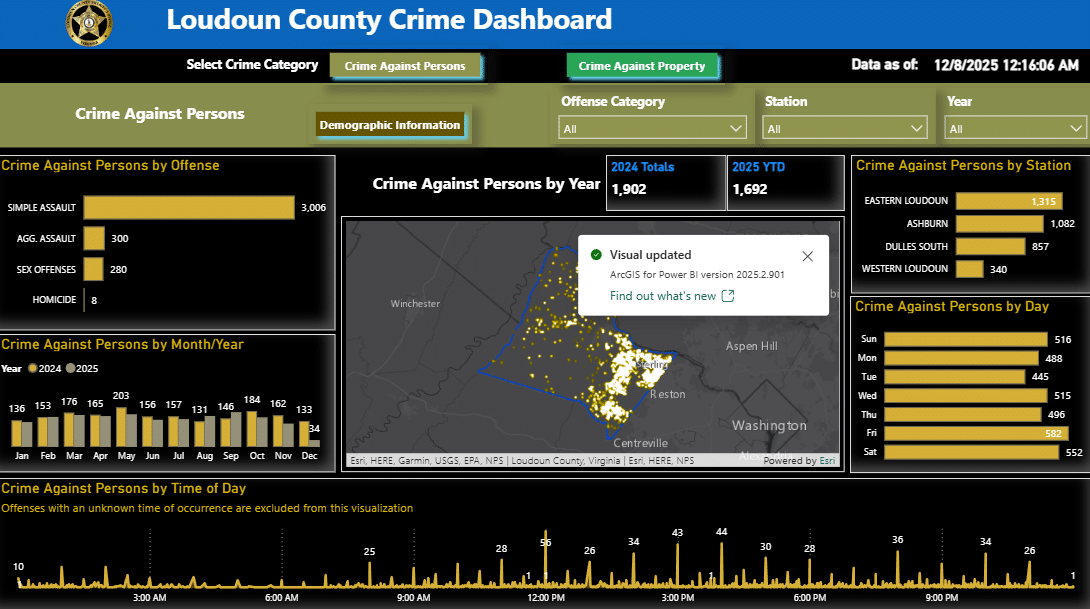Click external link icon beside Find out what's new
Viewport: 1090px width, 609px height.
coord(728,296)
